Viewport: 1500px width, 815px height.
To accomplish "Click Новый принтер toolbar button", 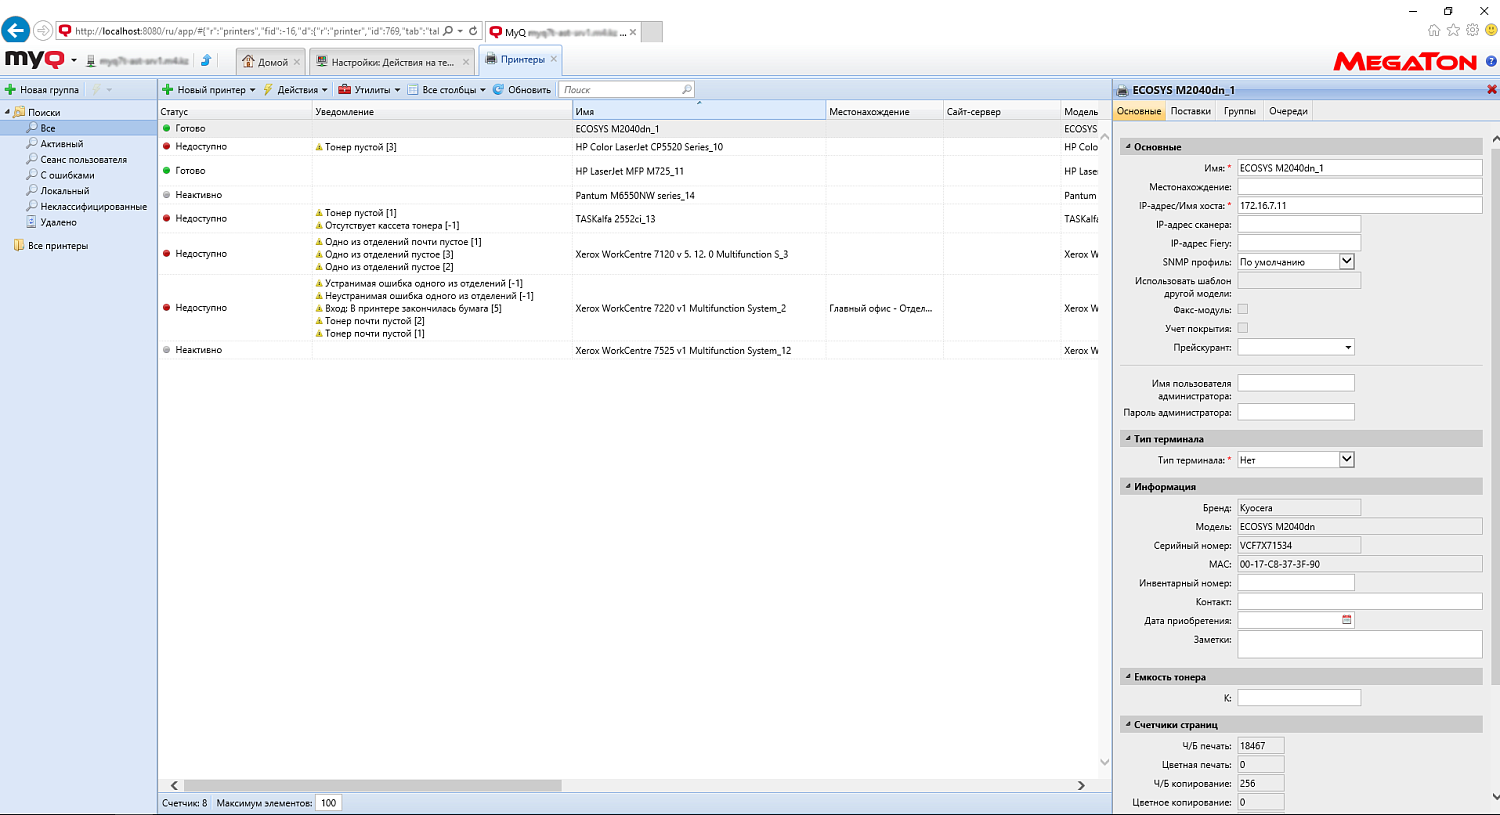I will [x=209, y=90].
